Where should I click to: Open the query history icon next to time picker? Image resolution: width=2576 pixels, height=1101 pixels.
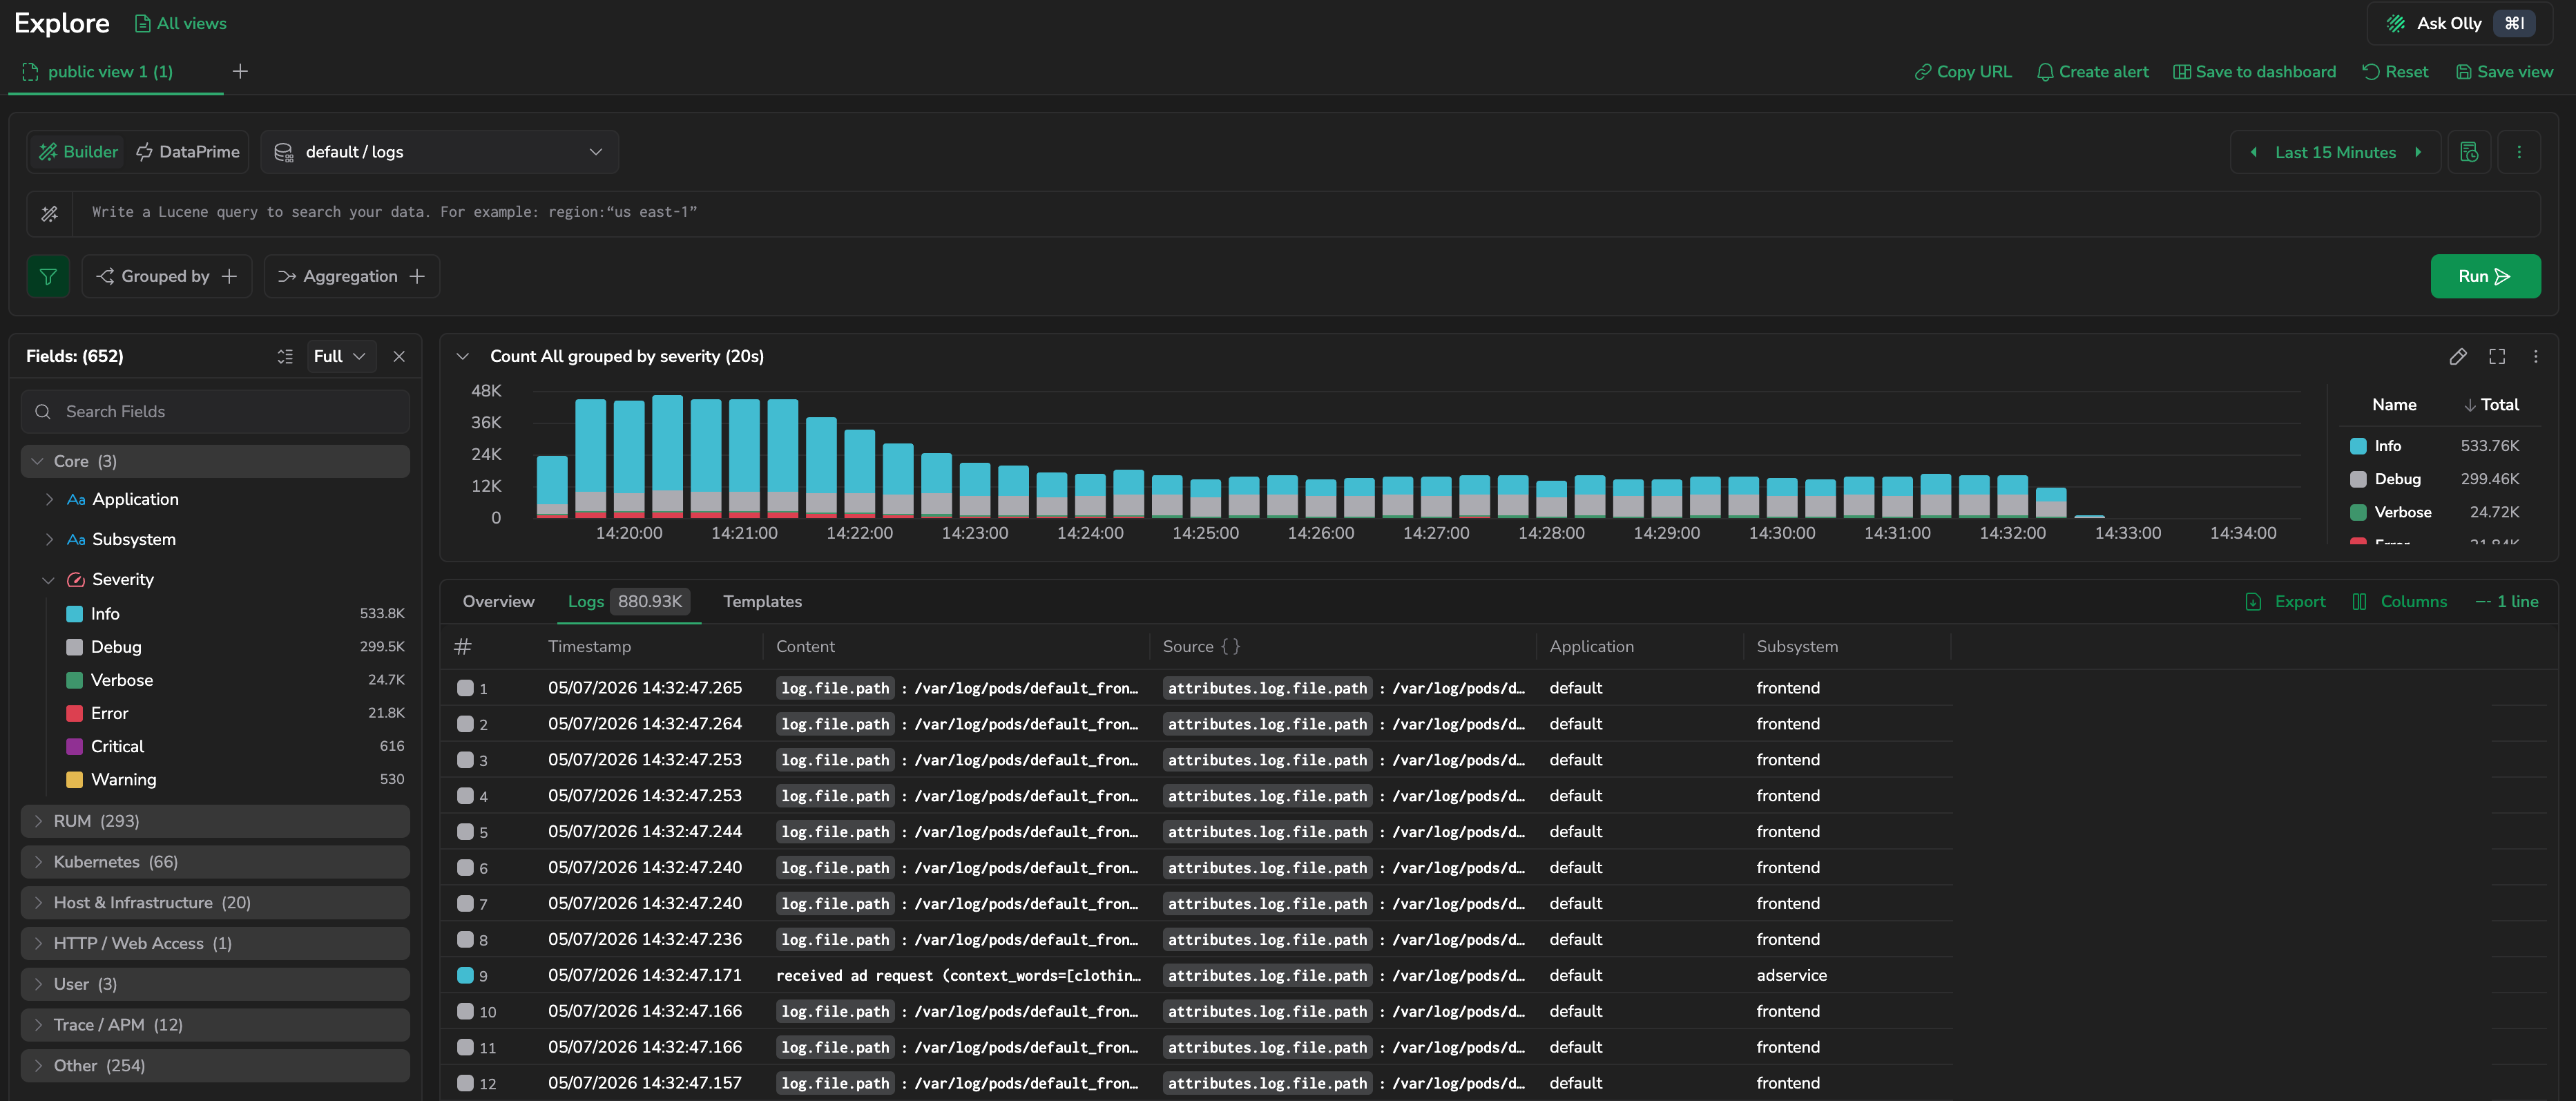coord(2469,152)
